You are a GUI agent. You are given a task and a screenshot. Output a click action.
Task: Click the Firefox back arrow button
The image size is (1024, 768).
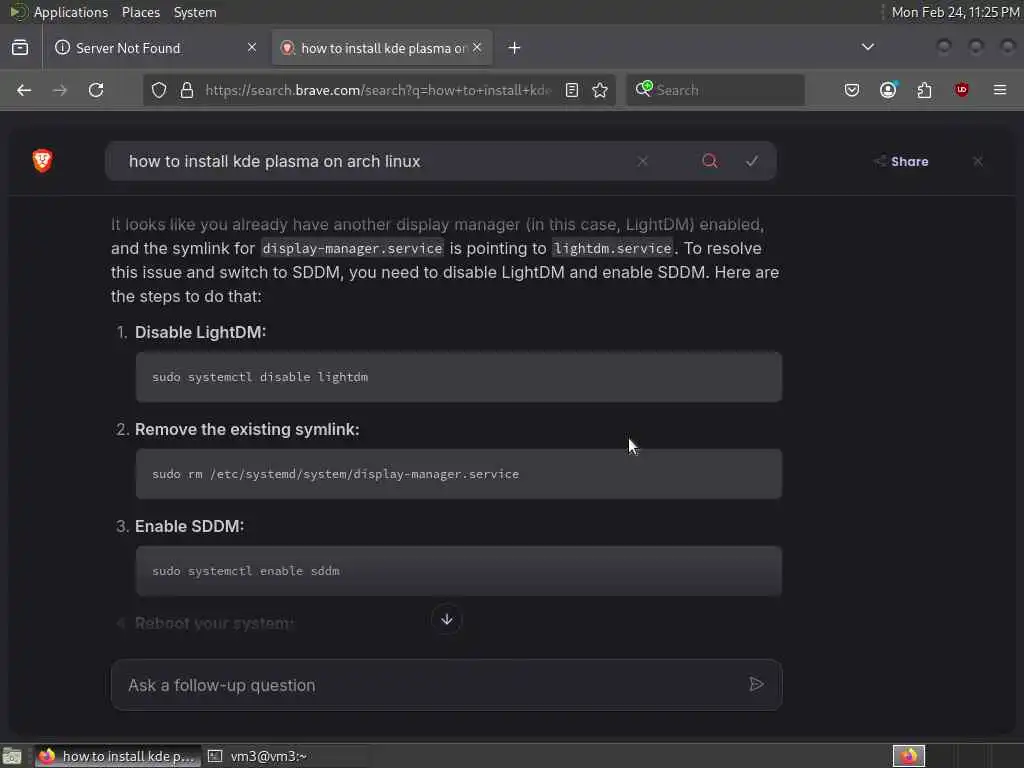(24, 90)
